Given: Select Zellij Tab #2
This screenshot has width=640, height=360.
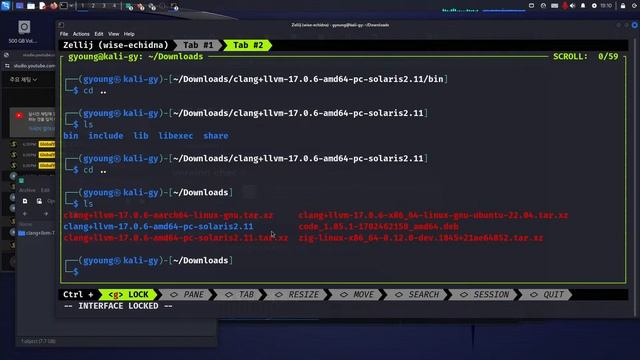Looking at the screenshot, I should [248, 45].
